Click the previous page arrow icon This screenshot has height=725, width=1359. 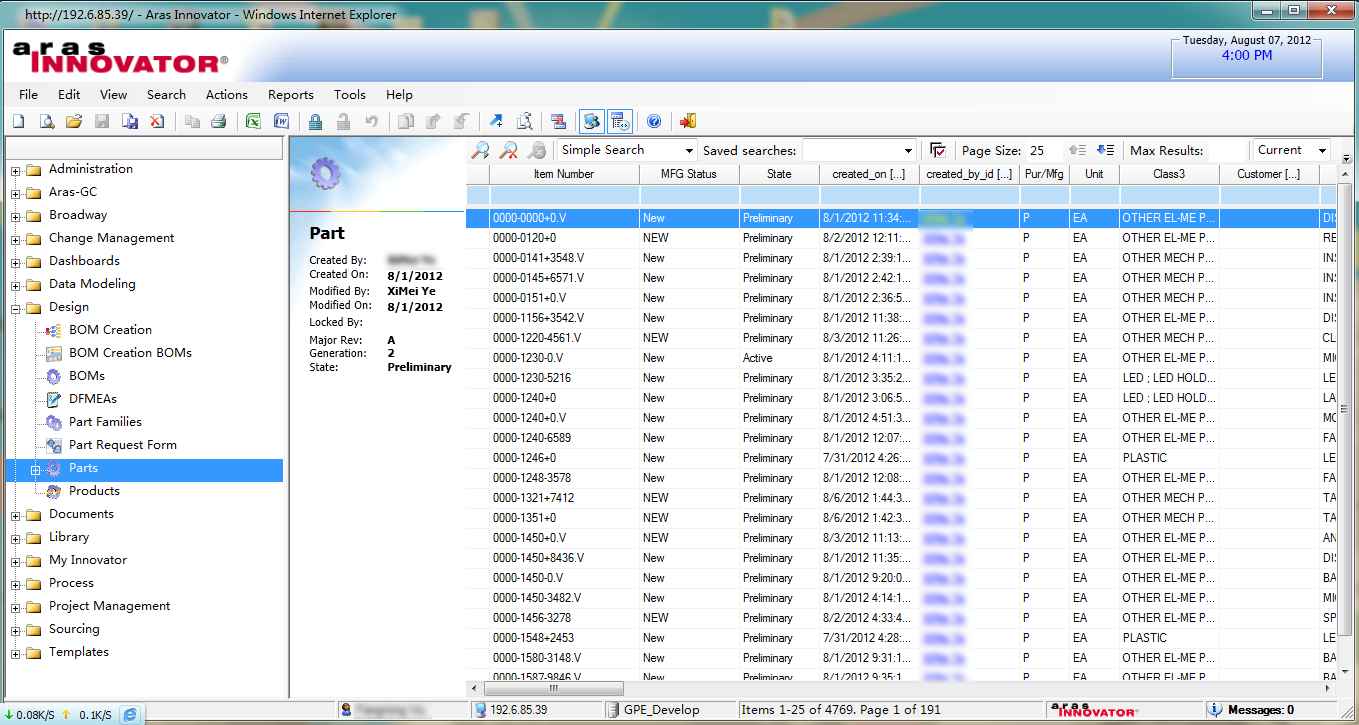1077,150
